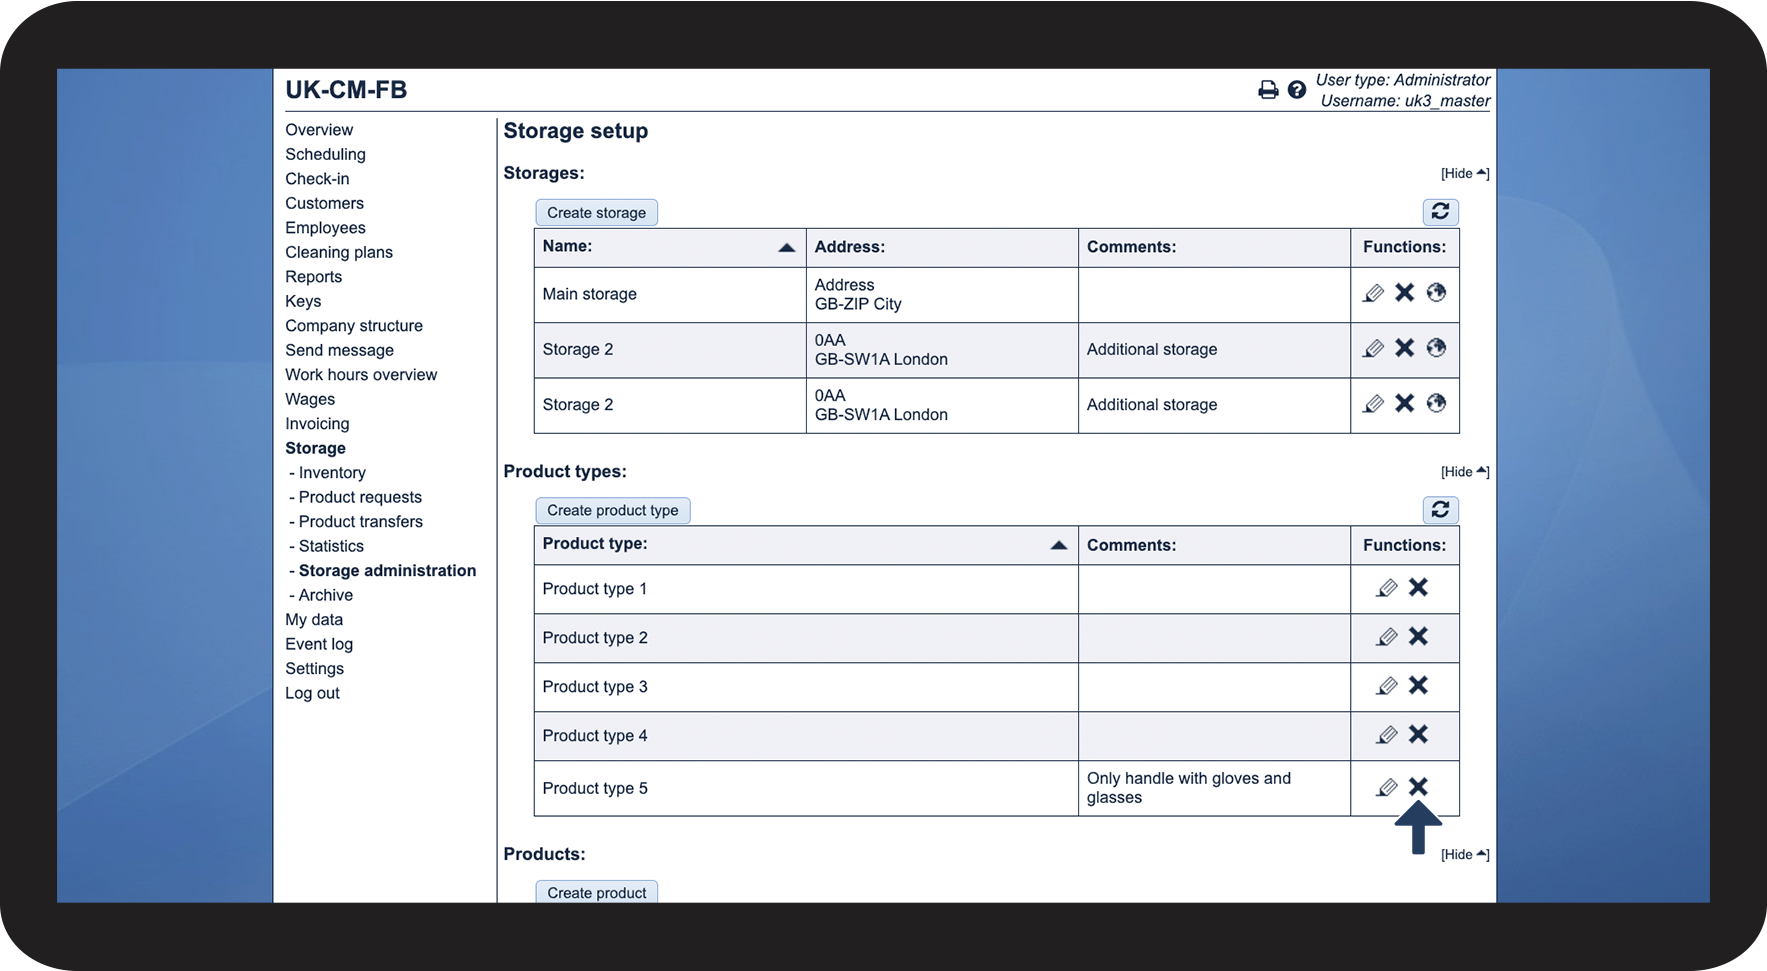Click the Create storage button

point(597,212)
